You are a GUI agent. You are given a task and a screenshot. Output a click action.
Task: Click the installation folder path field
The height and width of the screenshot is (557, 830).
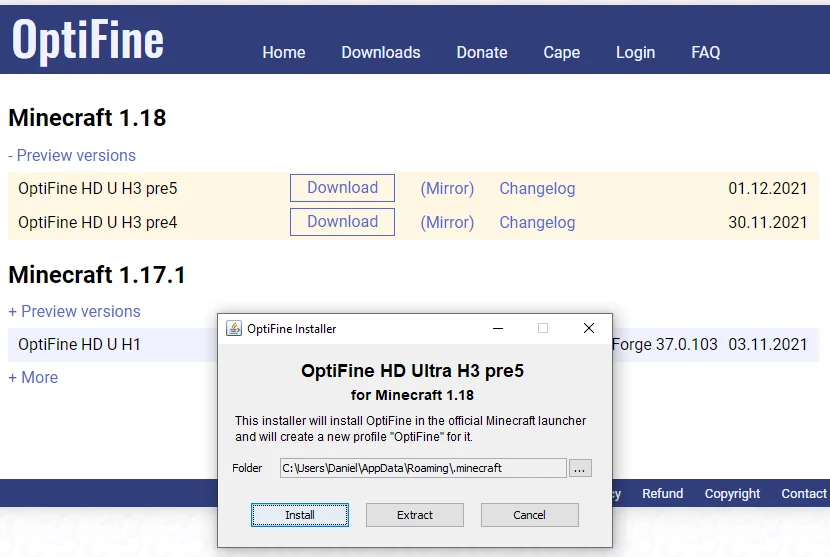[x=422, y=468]
